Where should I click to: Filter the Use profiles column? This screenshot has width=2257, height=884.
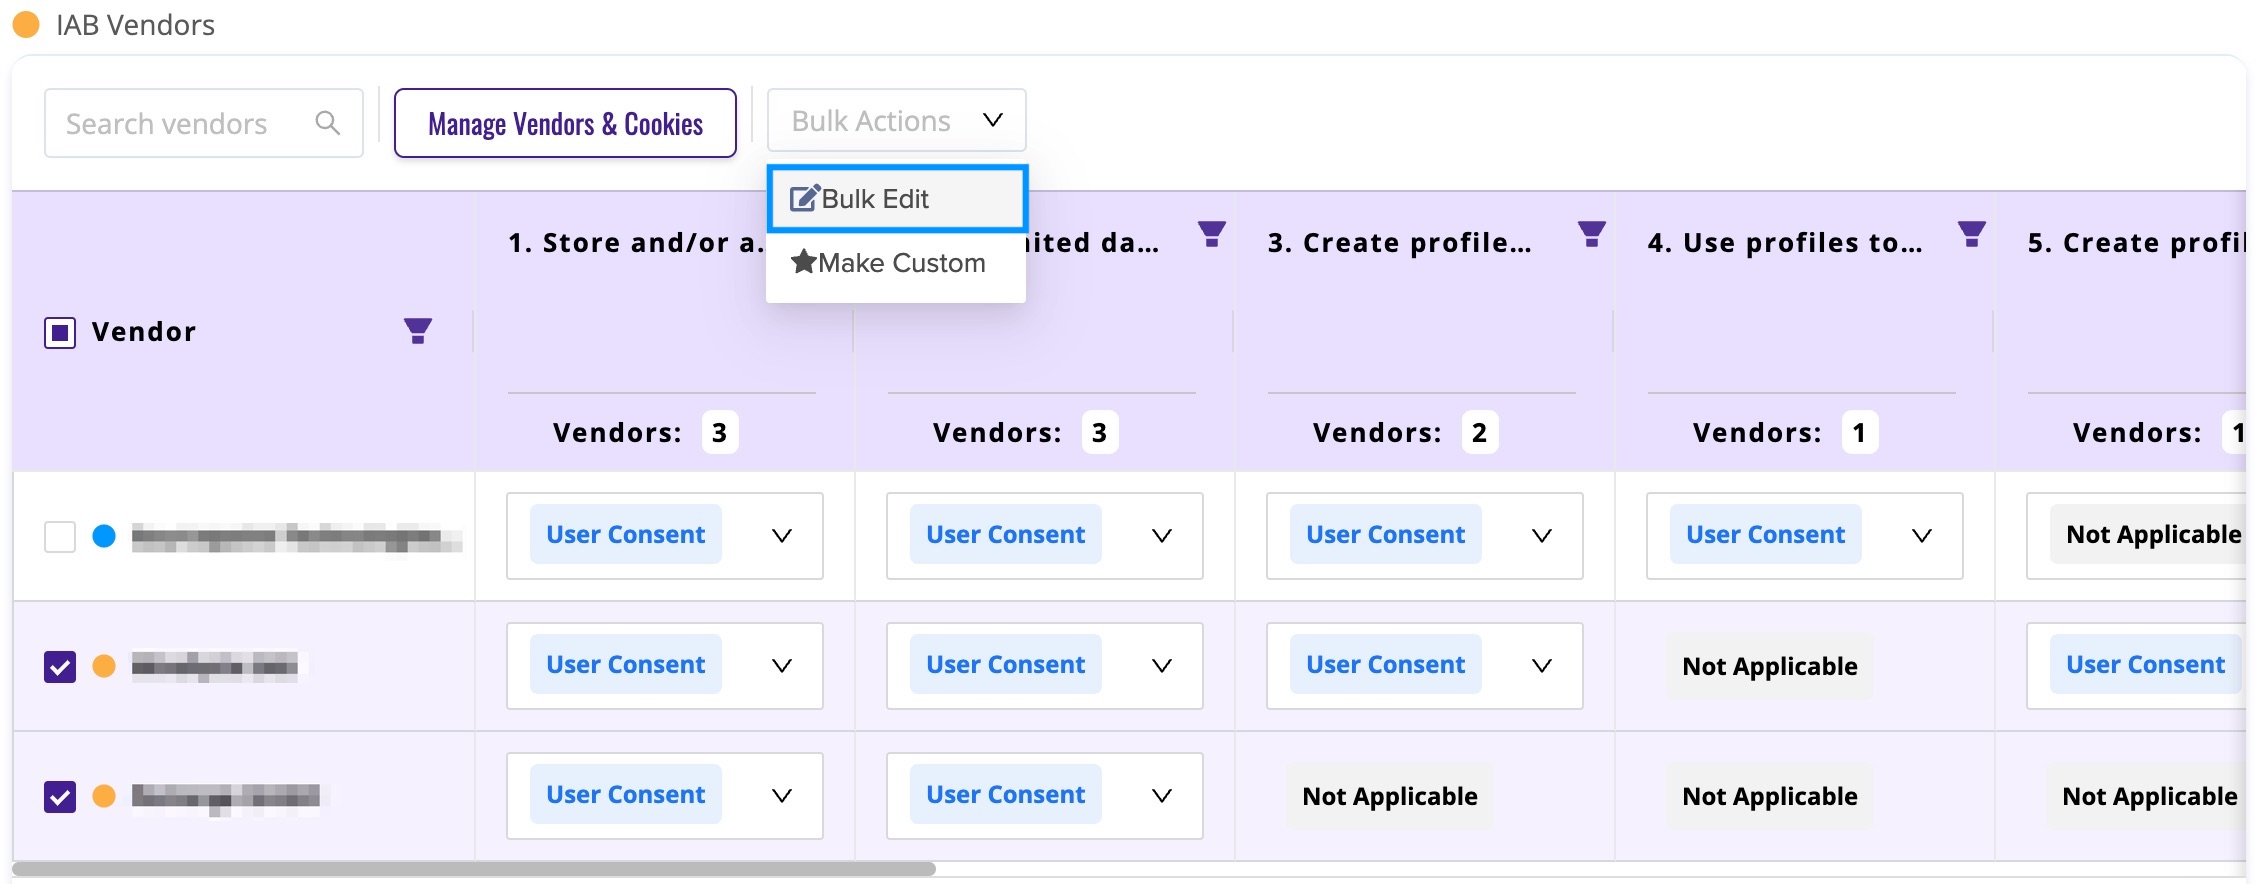coord(1971,234)
